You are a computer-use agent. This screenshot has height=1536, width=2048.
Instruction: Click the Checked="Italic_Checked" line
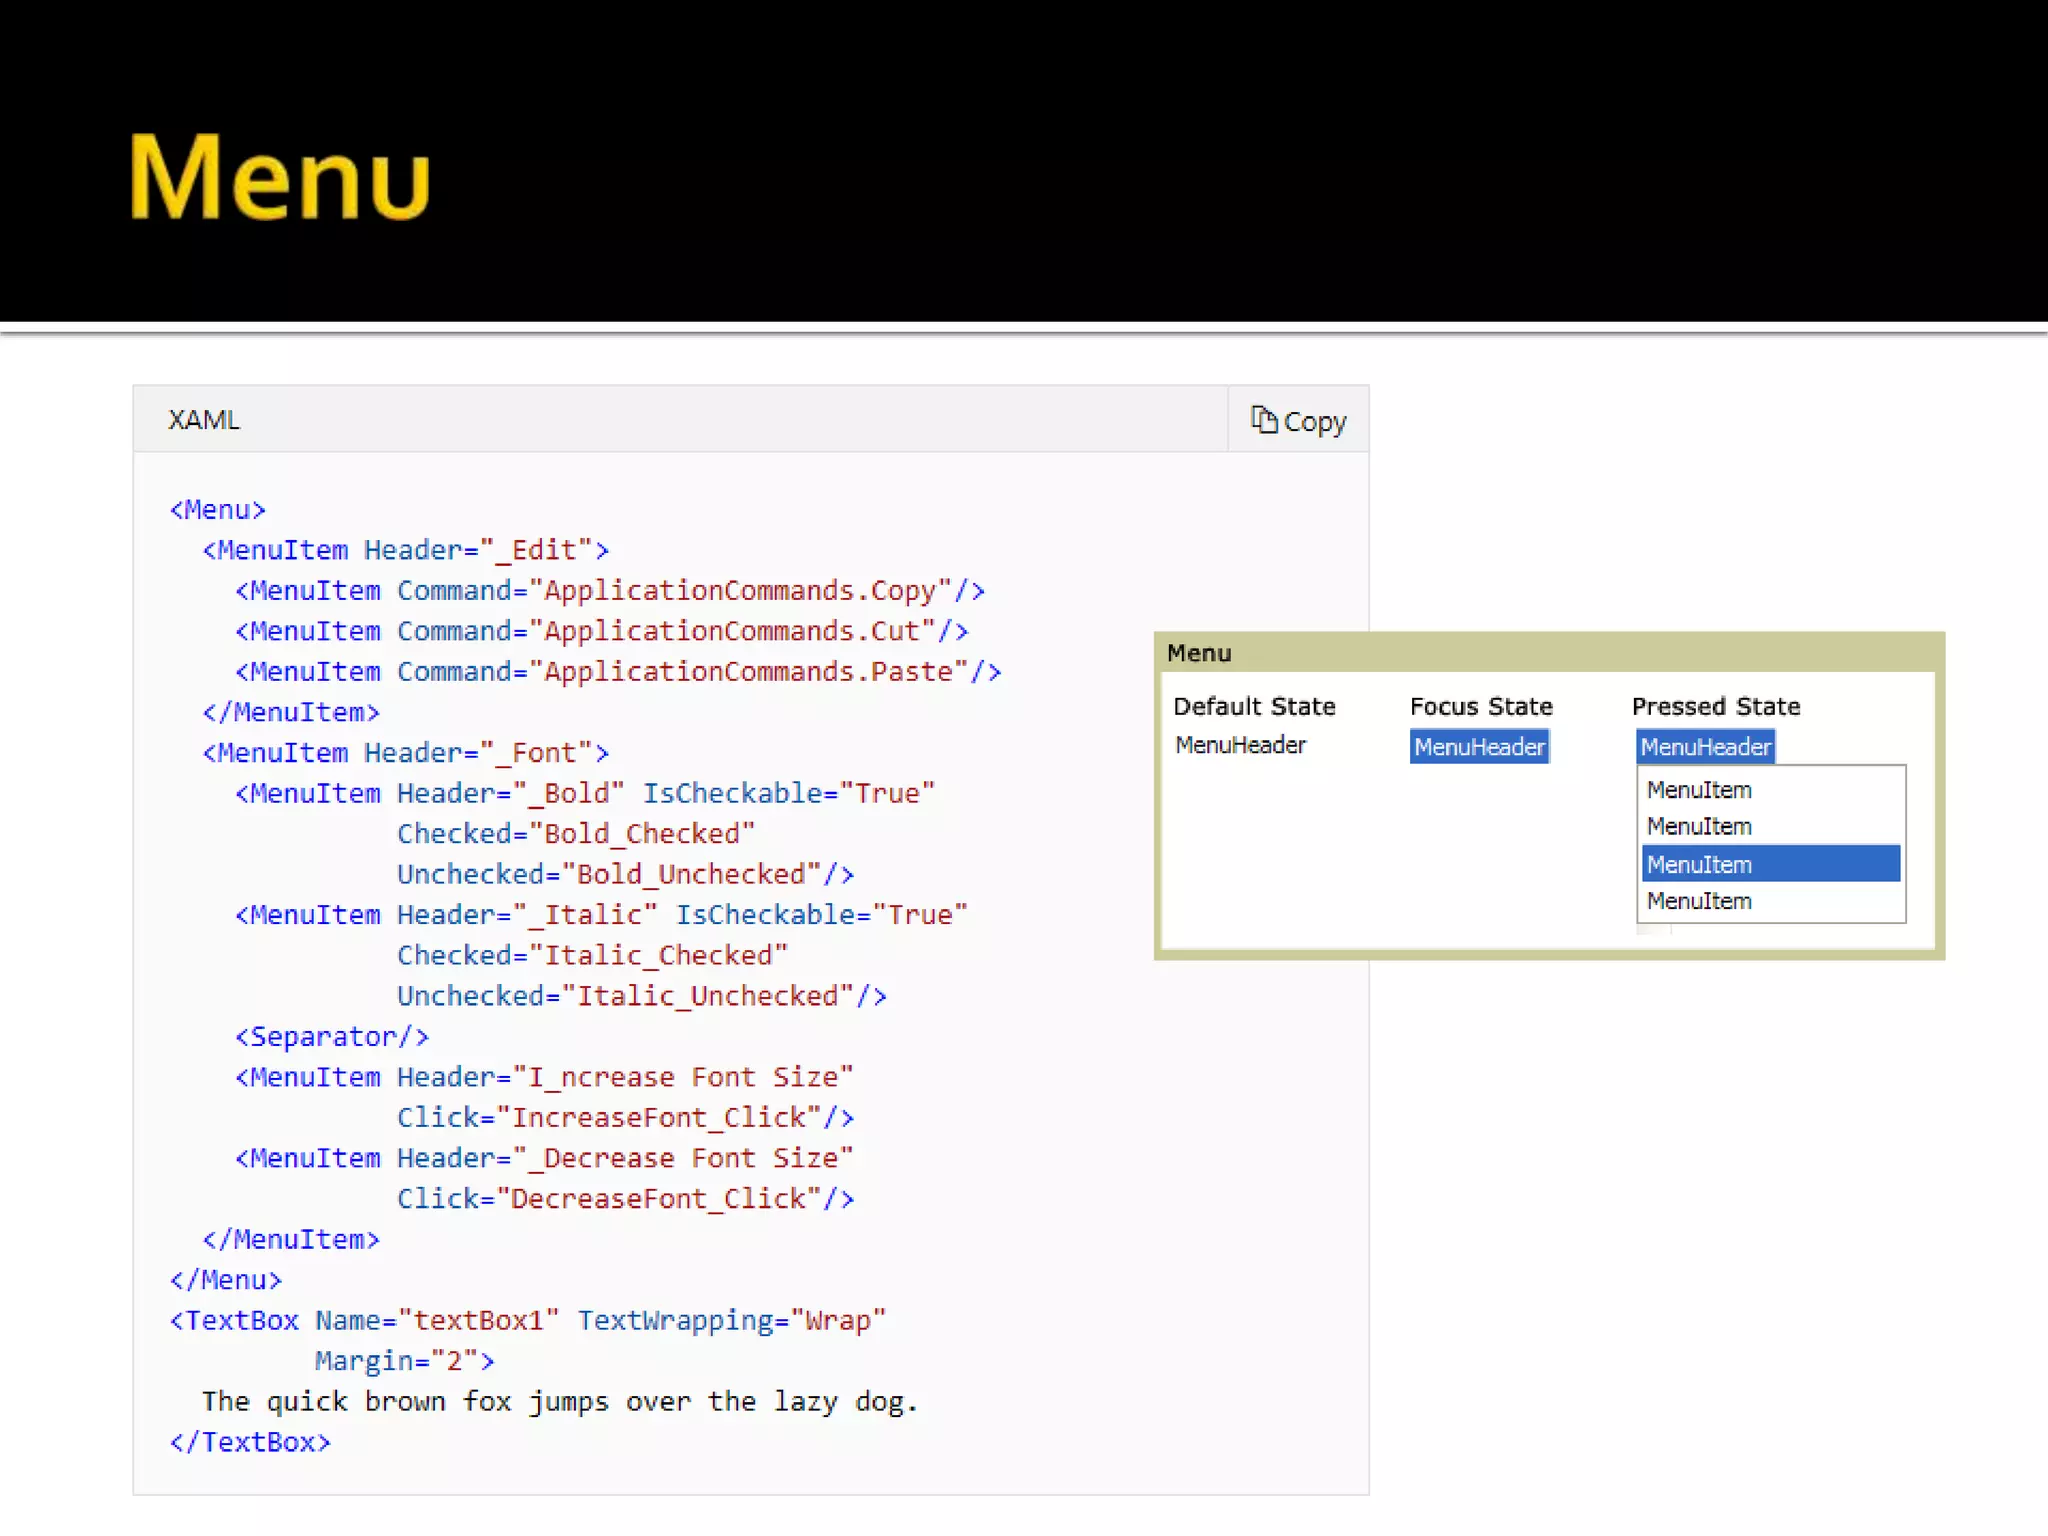tap(592, 956)
